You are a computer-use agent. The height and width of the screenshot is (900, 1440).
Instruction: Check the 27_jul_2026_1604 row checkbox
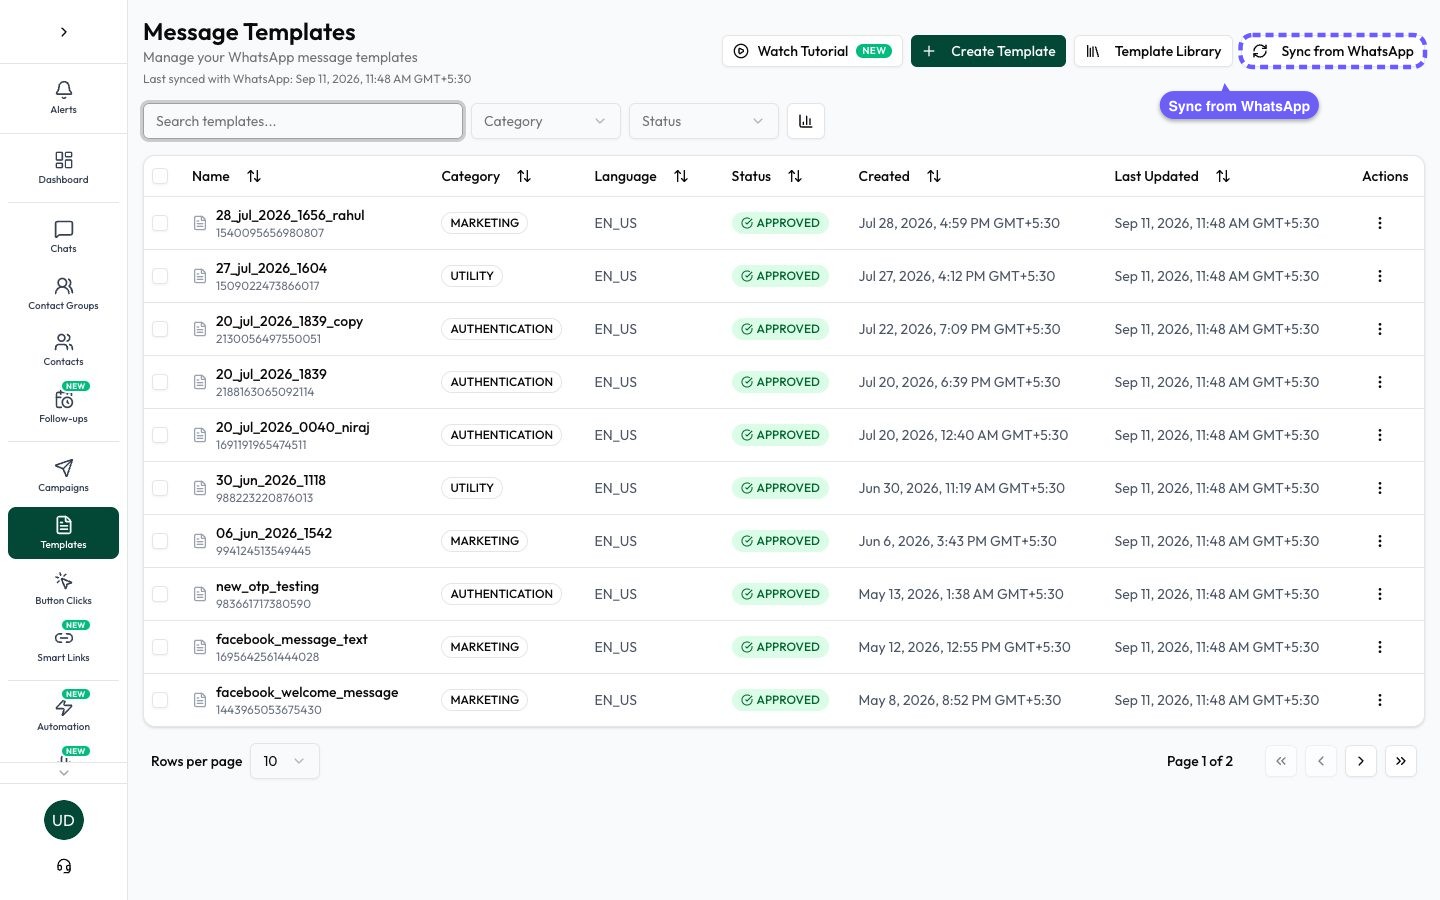pos(160,276)
